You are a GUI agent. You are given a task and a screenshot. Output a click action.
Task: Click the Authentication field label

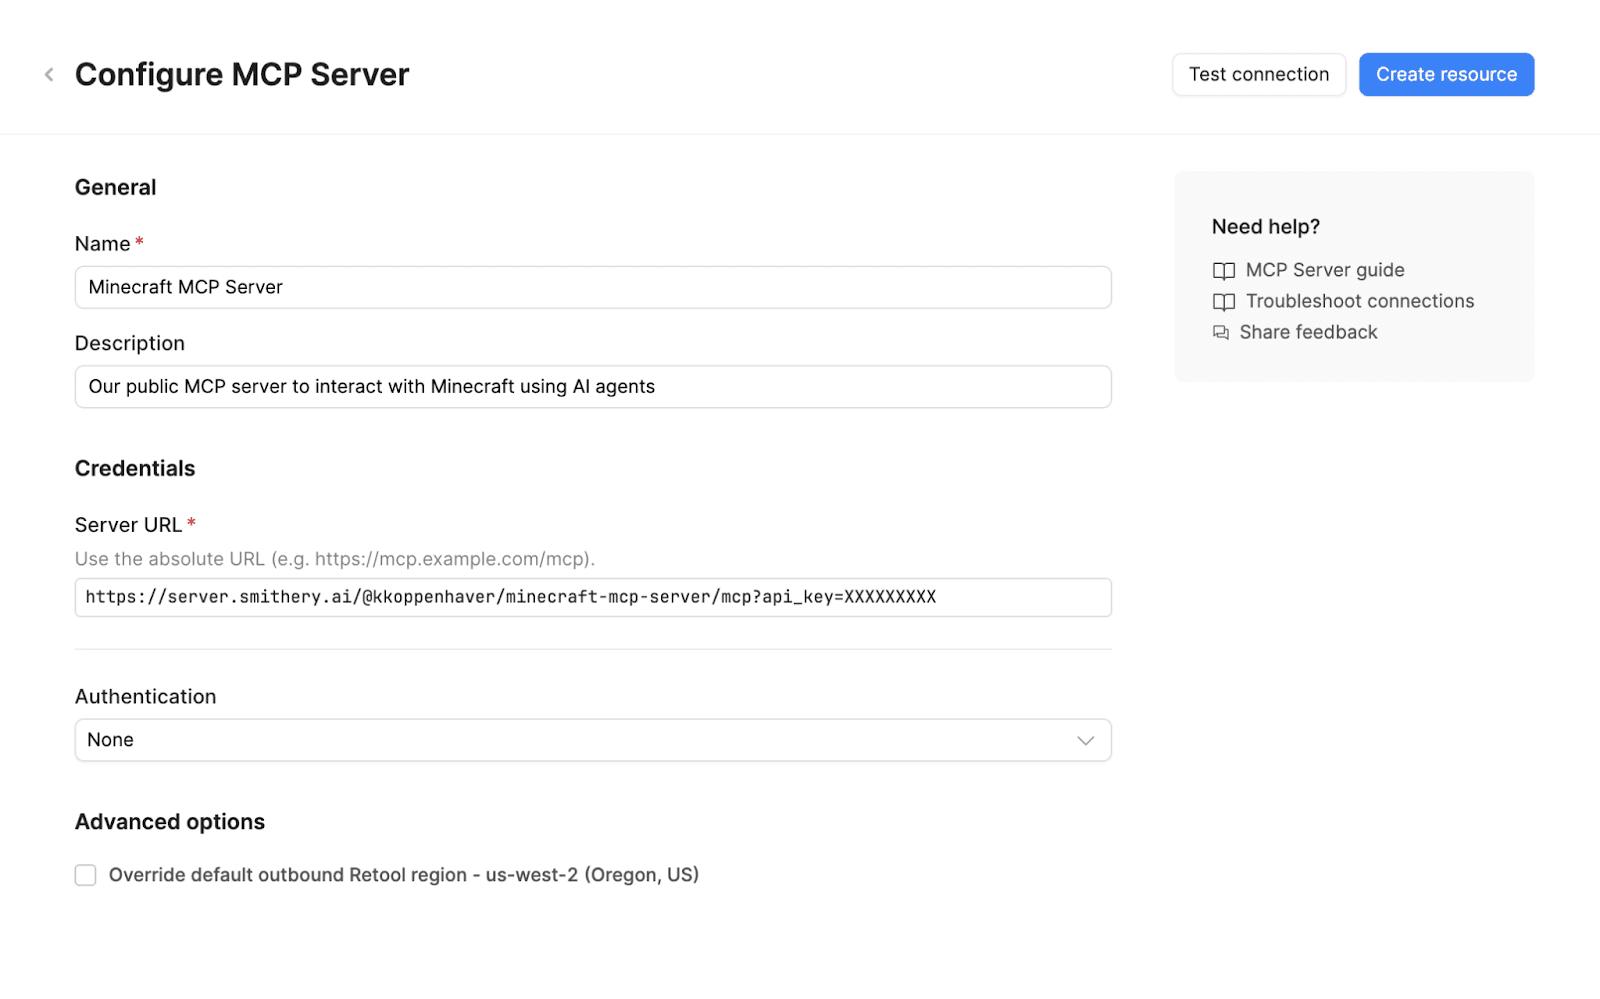(145, 697)
